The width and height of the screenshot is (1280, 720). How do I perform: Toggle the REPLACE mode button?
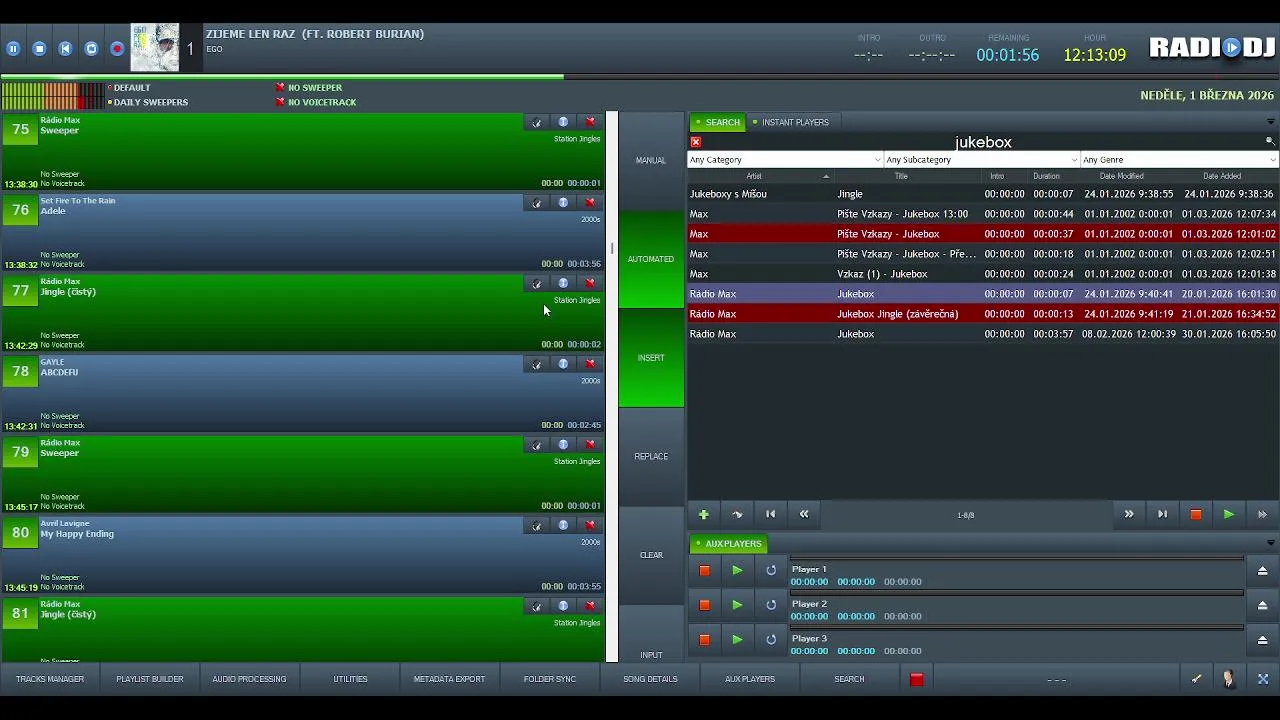coord(651,456)
